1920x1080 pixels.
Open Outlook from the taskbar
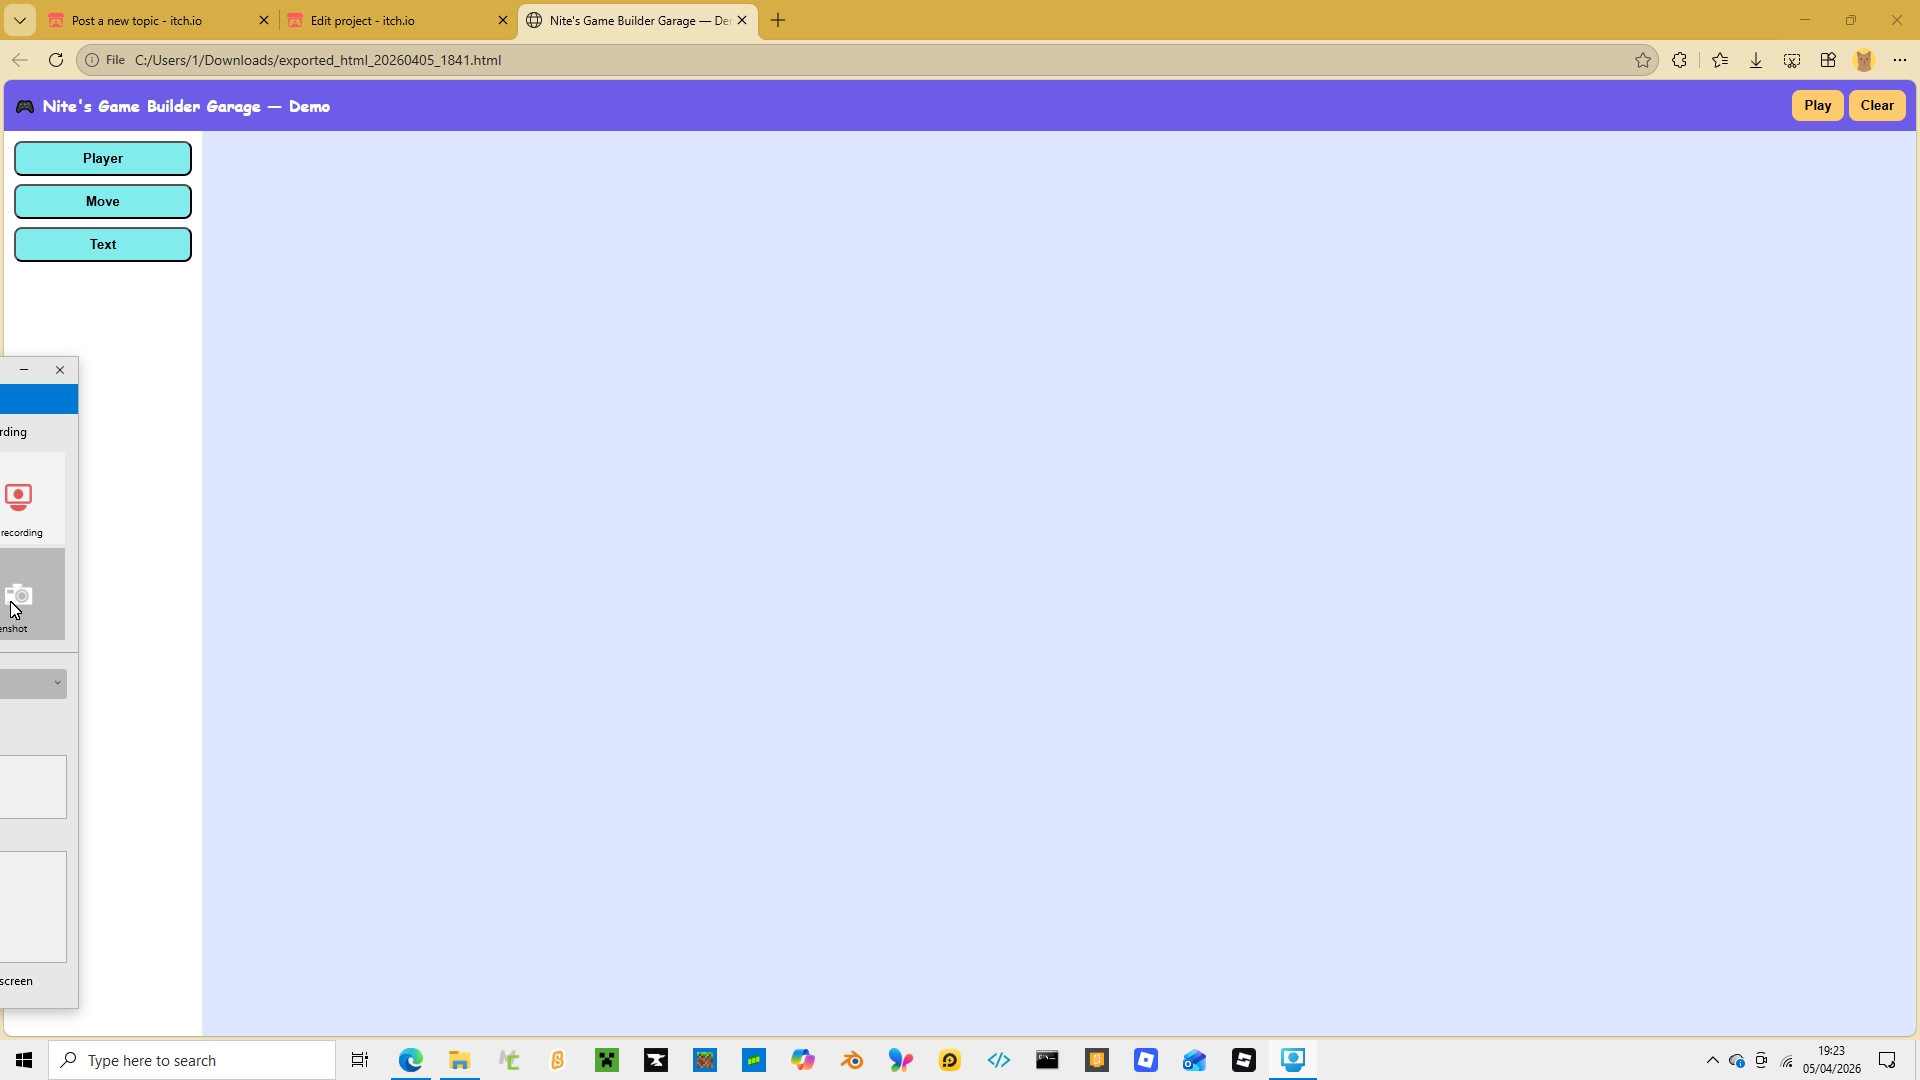1195,1060
